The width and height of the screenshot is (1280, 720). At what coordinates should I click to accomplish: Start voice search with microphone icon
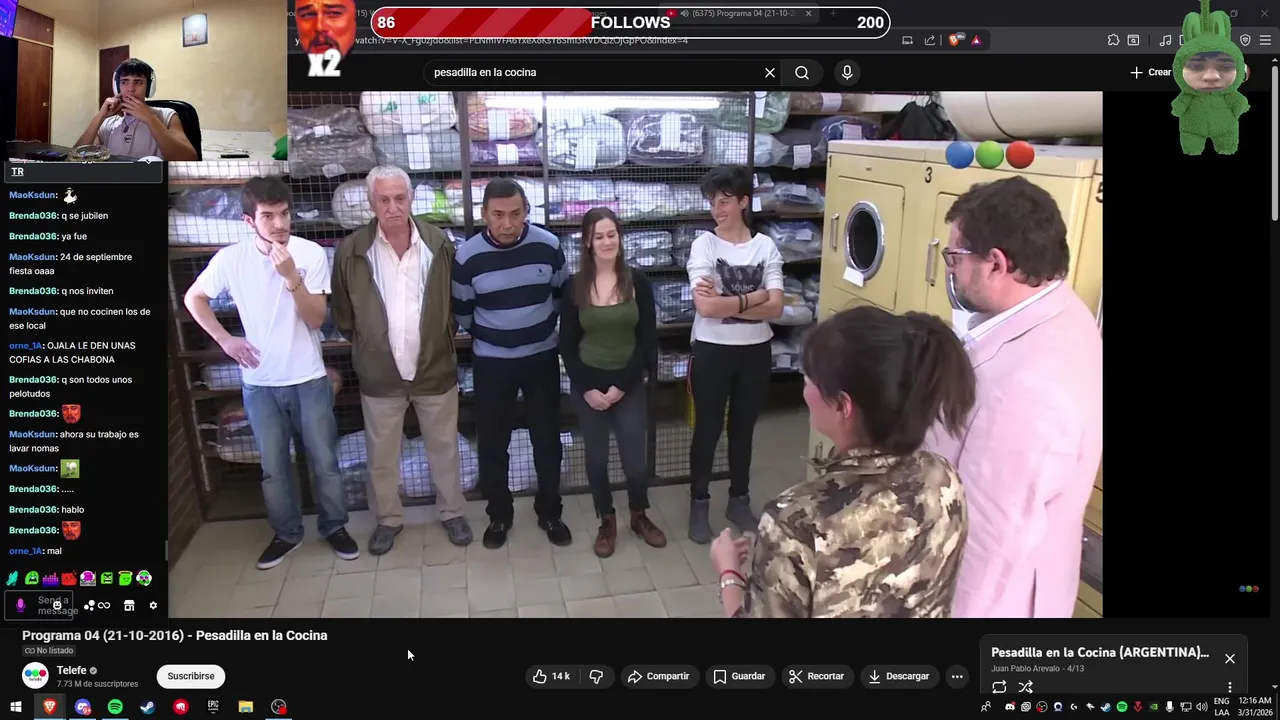(x=847, y=72)
